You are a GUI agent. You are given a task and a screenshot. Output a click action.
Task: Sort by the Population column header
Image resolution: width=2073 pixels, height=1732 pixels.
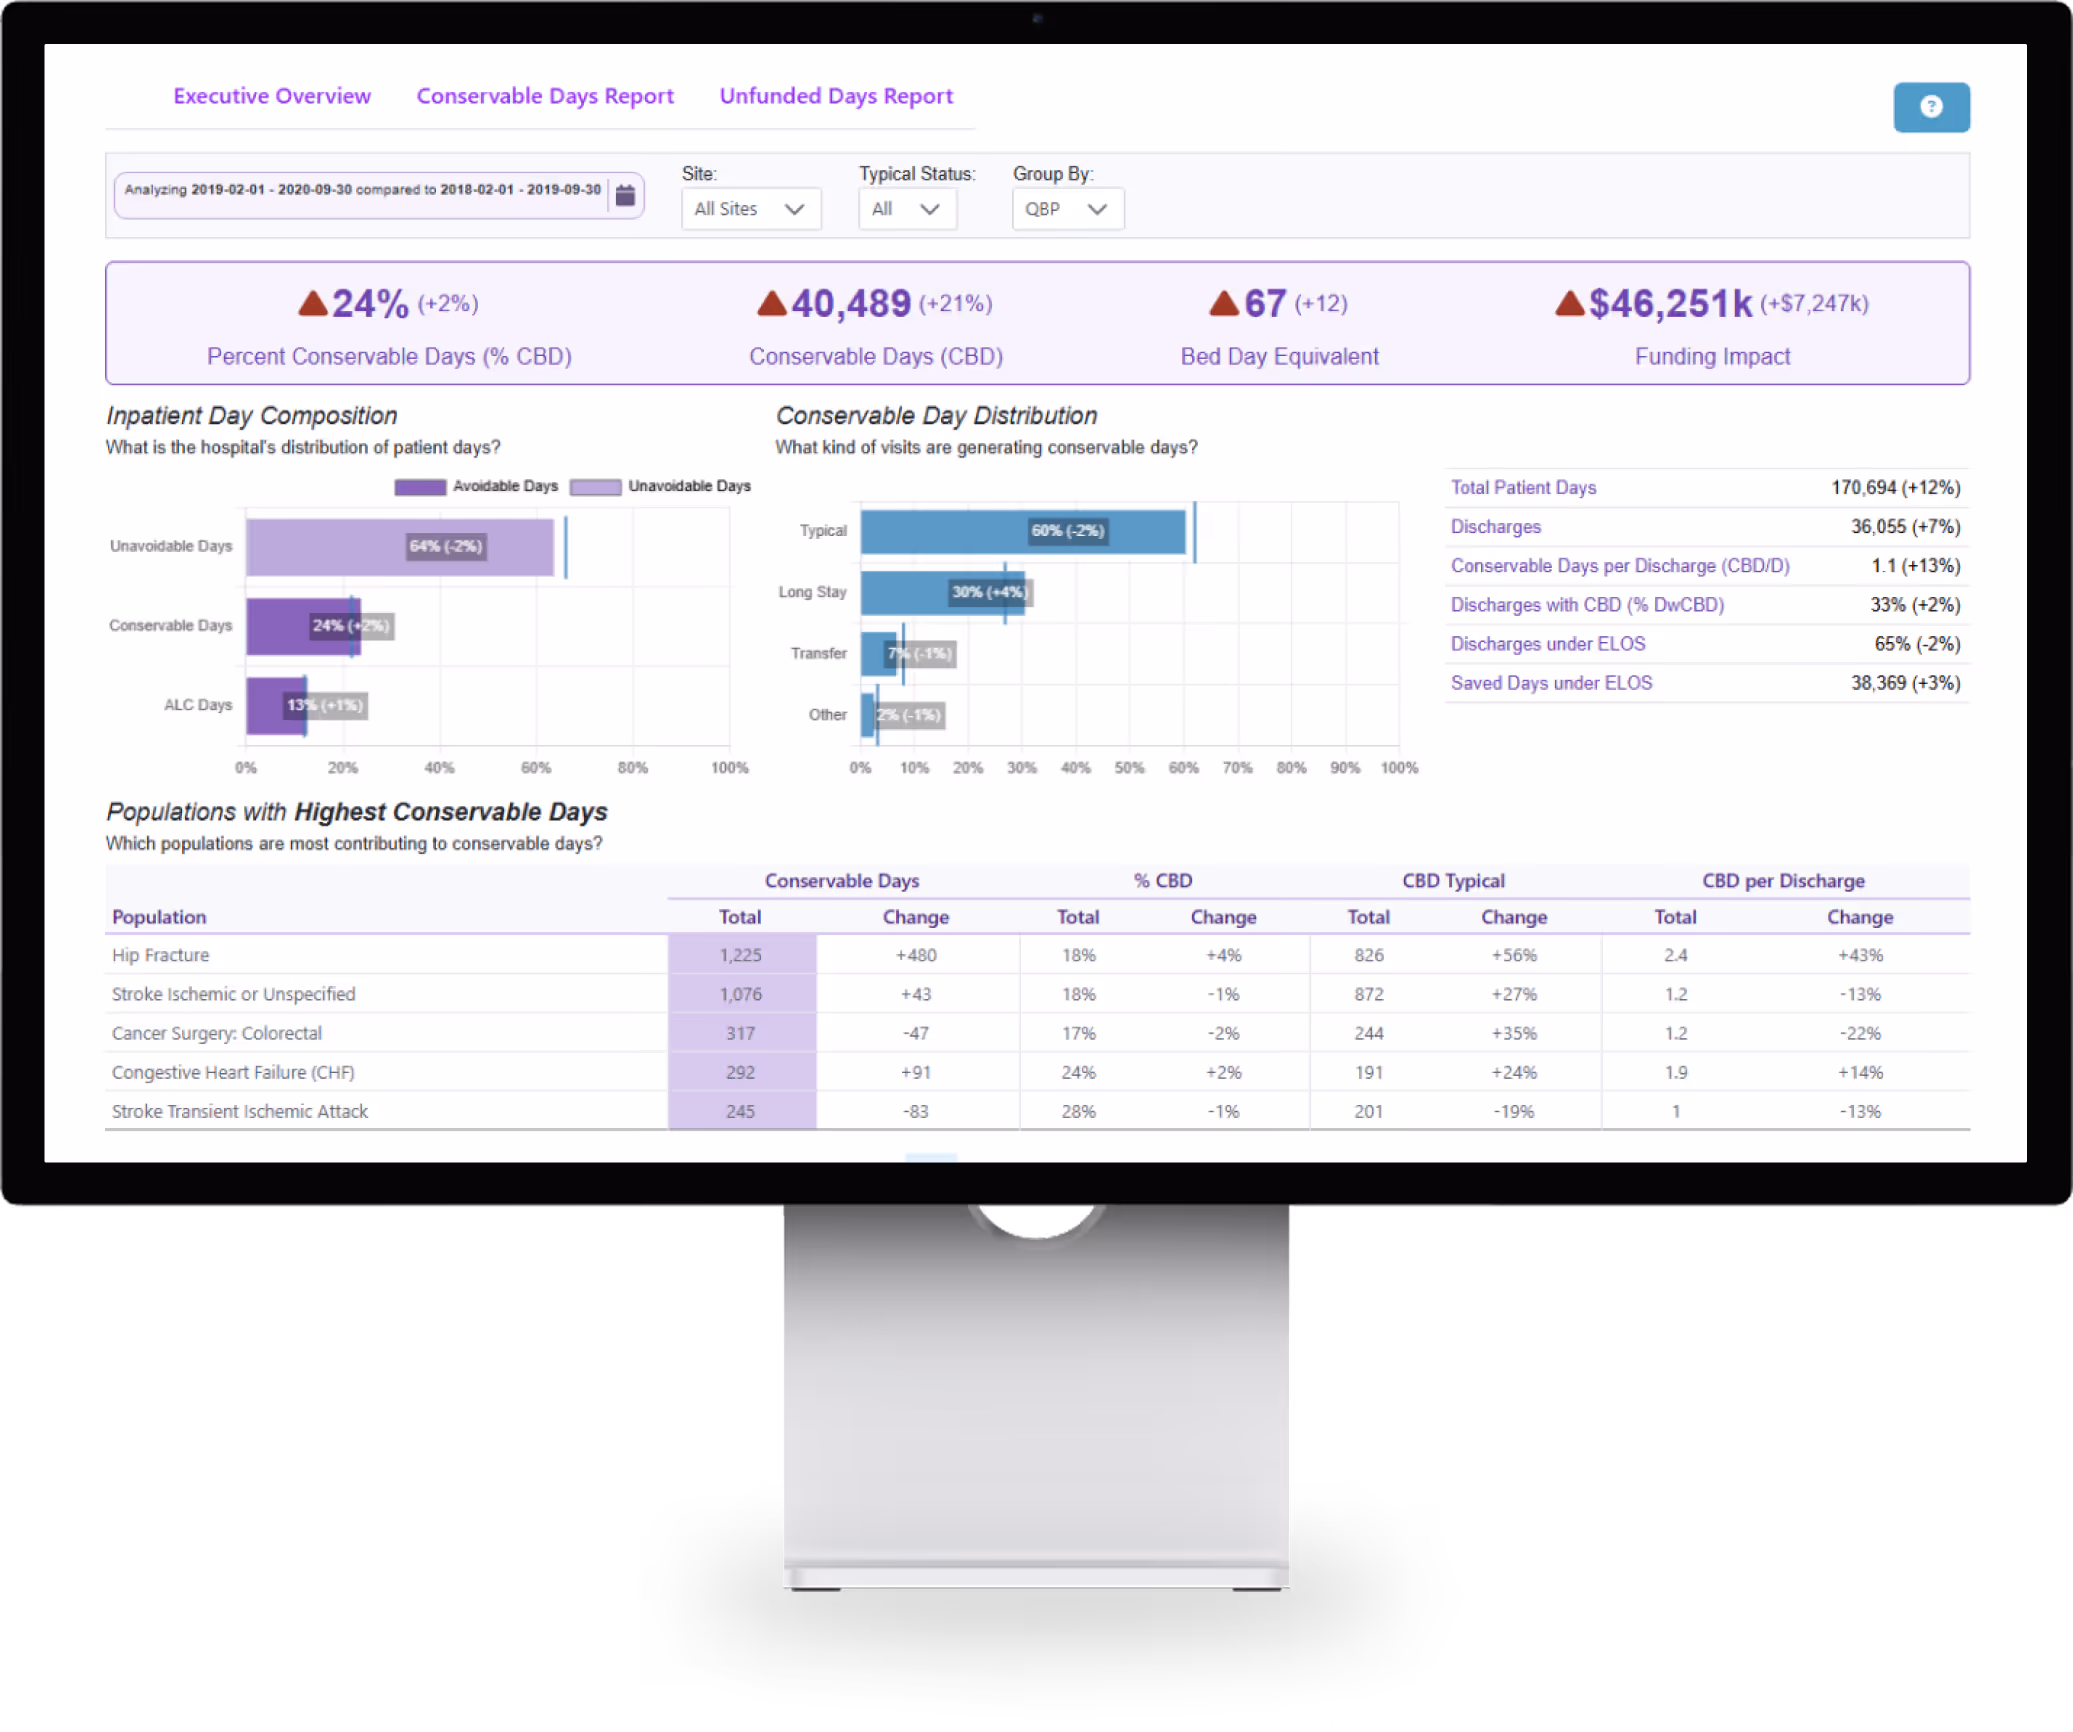tap(159, 917)
